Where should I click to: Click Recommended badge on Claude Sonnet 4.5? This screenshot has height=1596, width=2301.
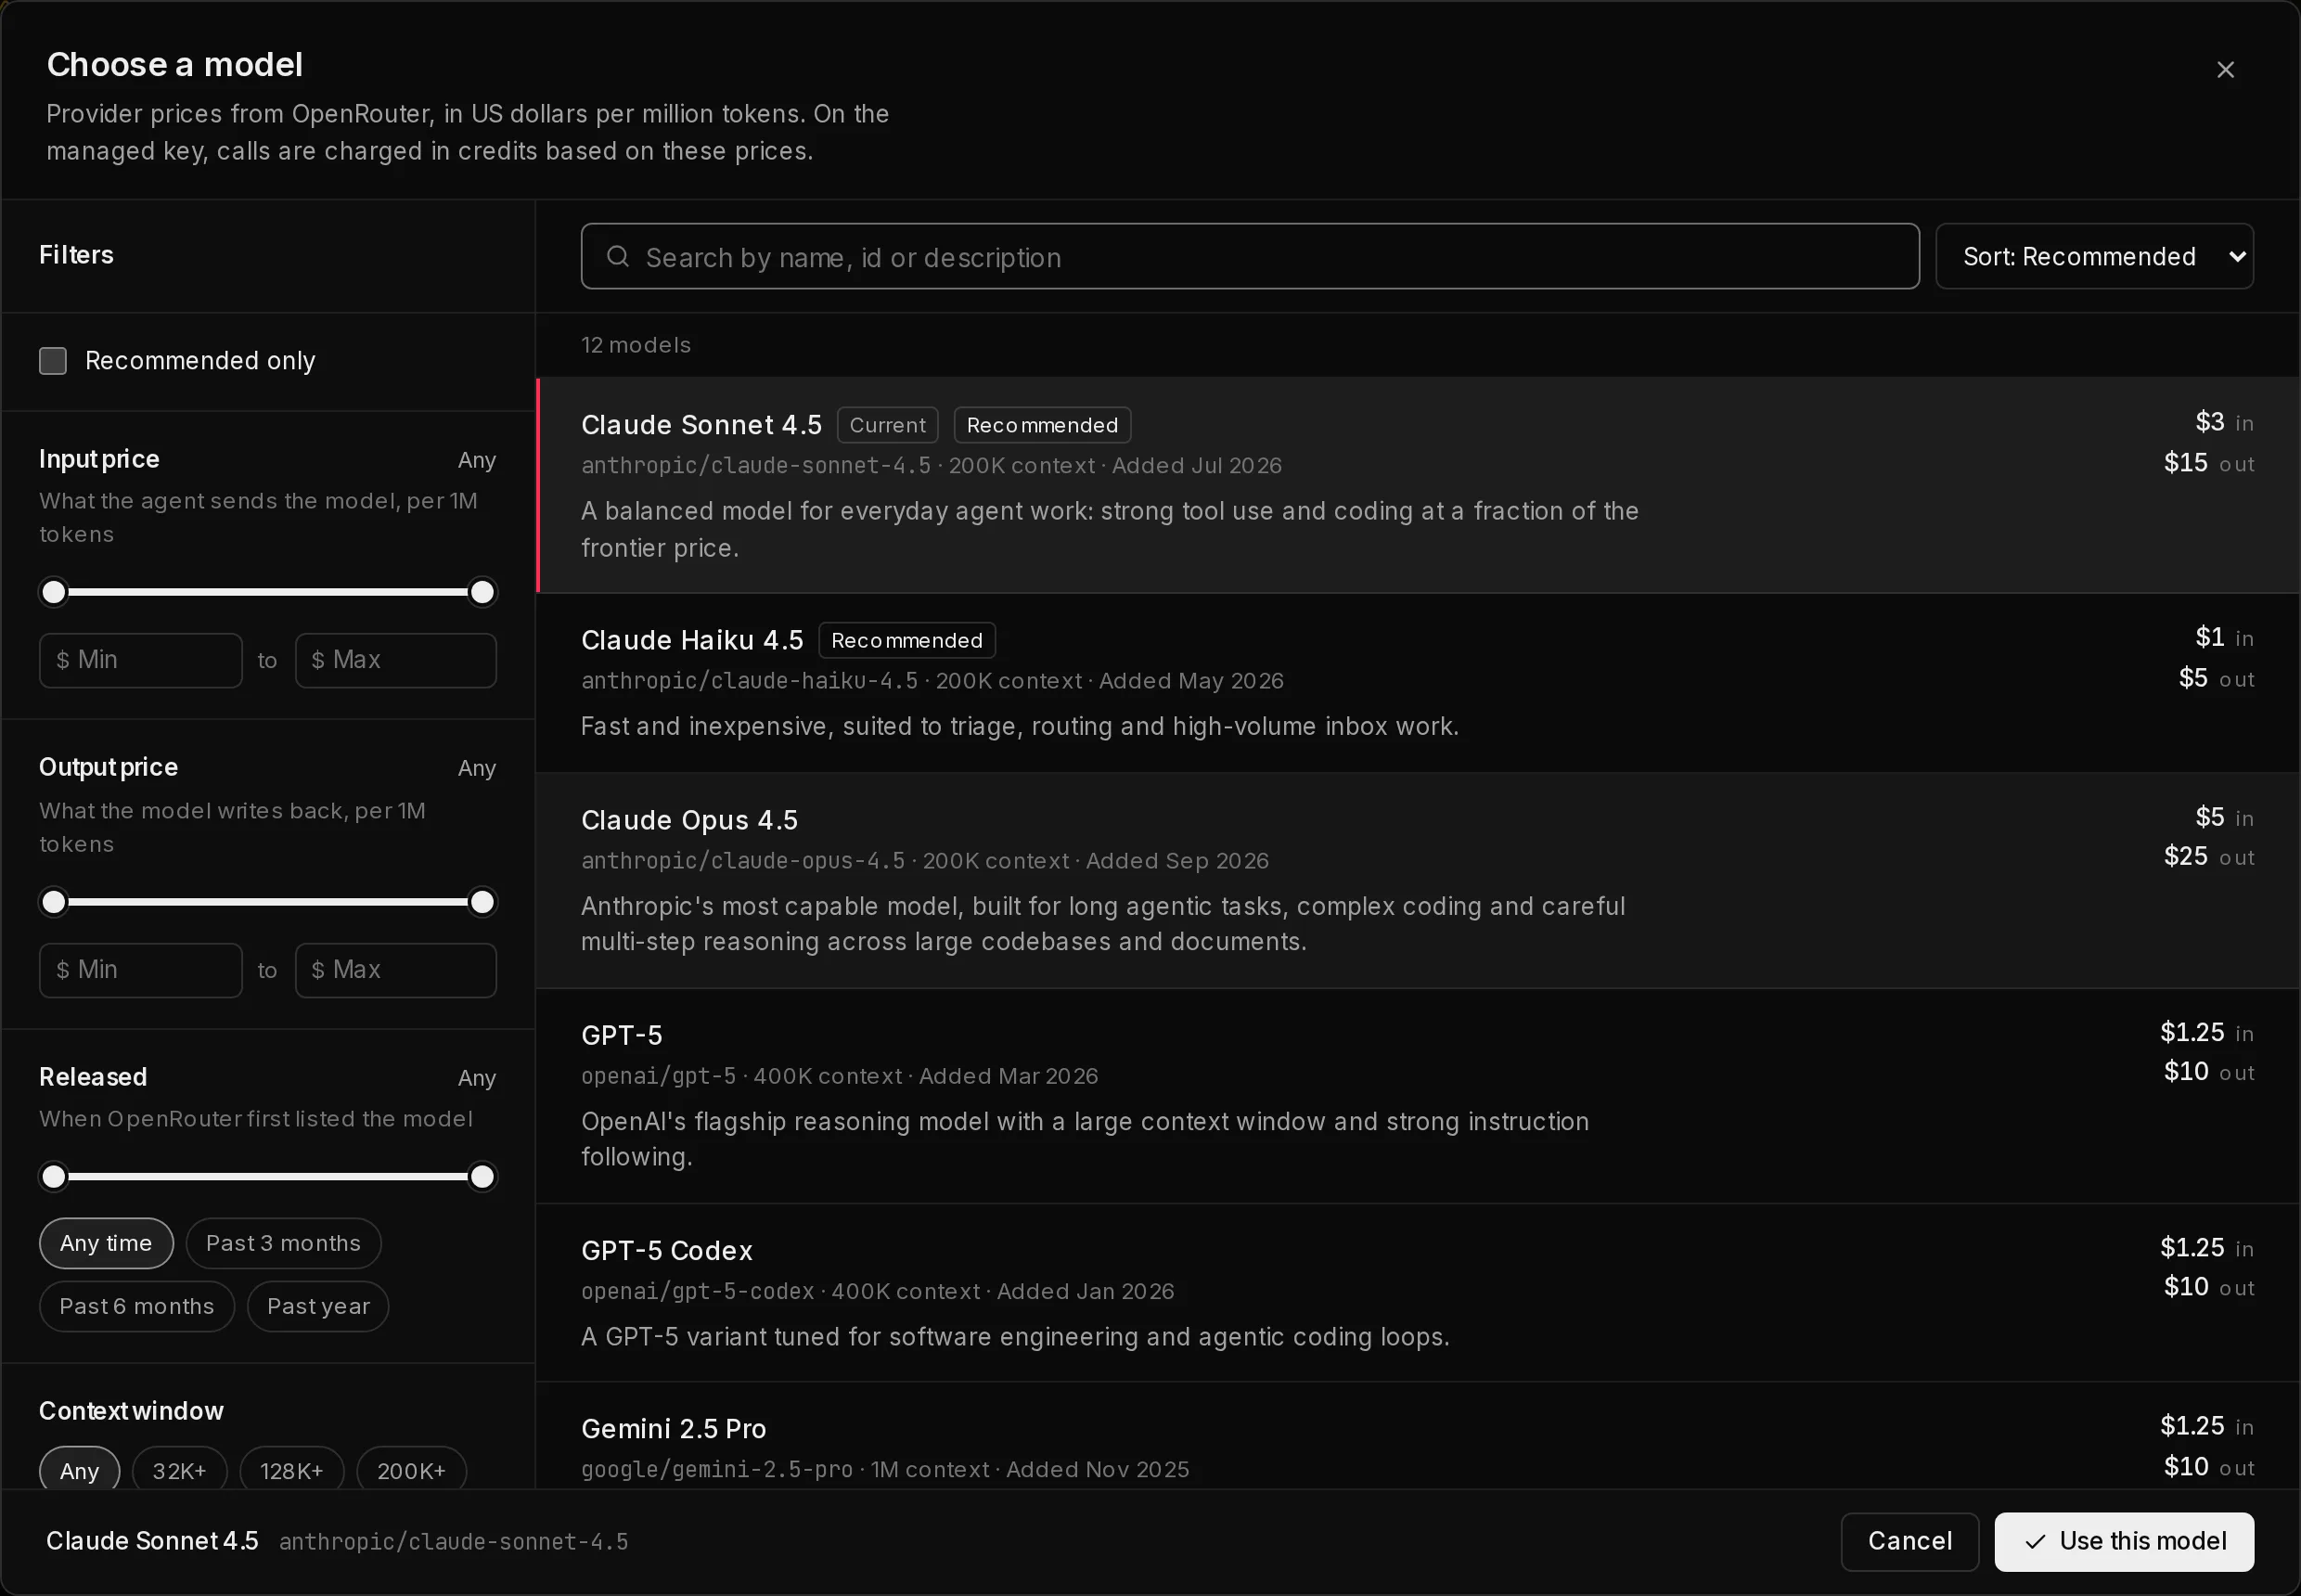[x=1042, y=425]
